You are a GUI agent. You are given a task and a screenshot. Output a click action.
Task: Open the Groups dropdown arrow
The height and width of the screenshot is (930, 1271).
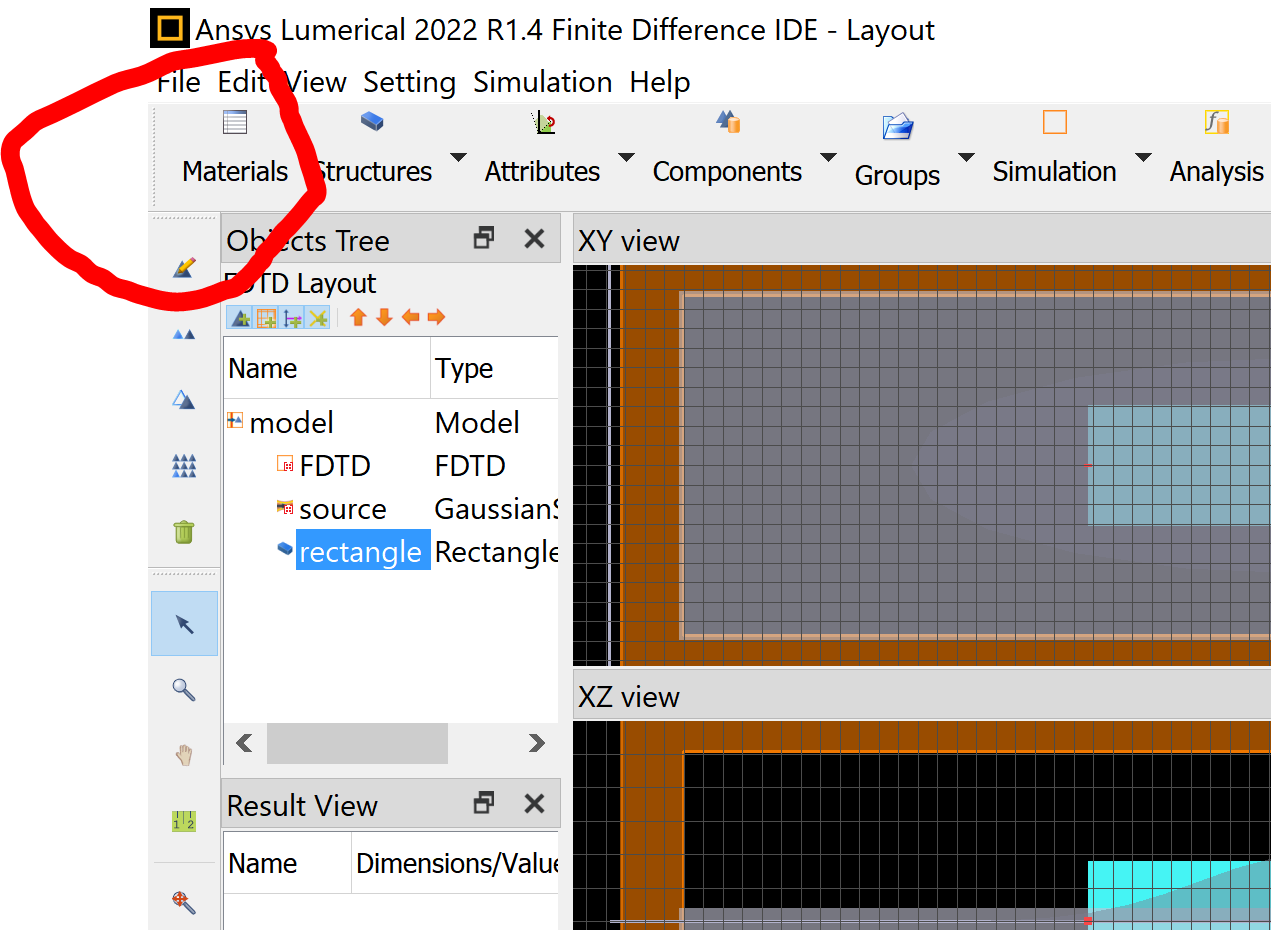966,157
